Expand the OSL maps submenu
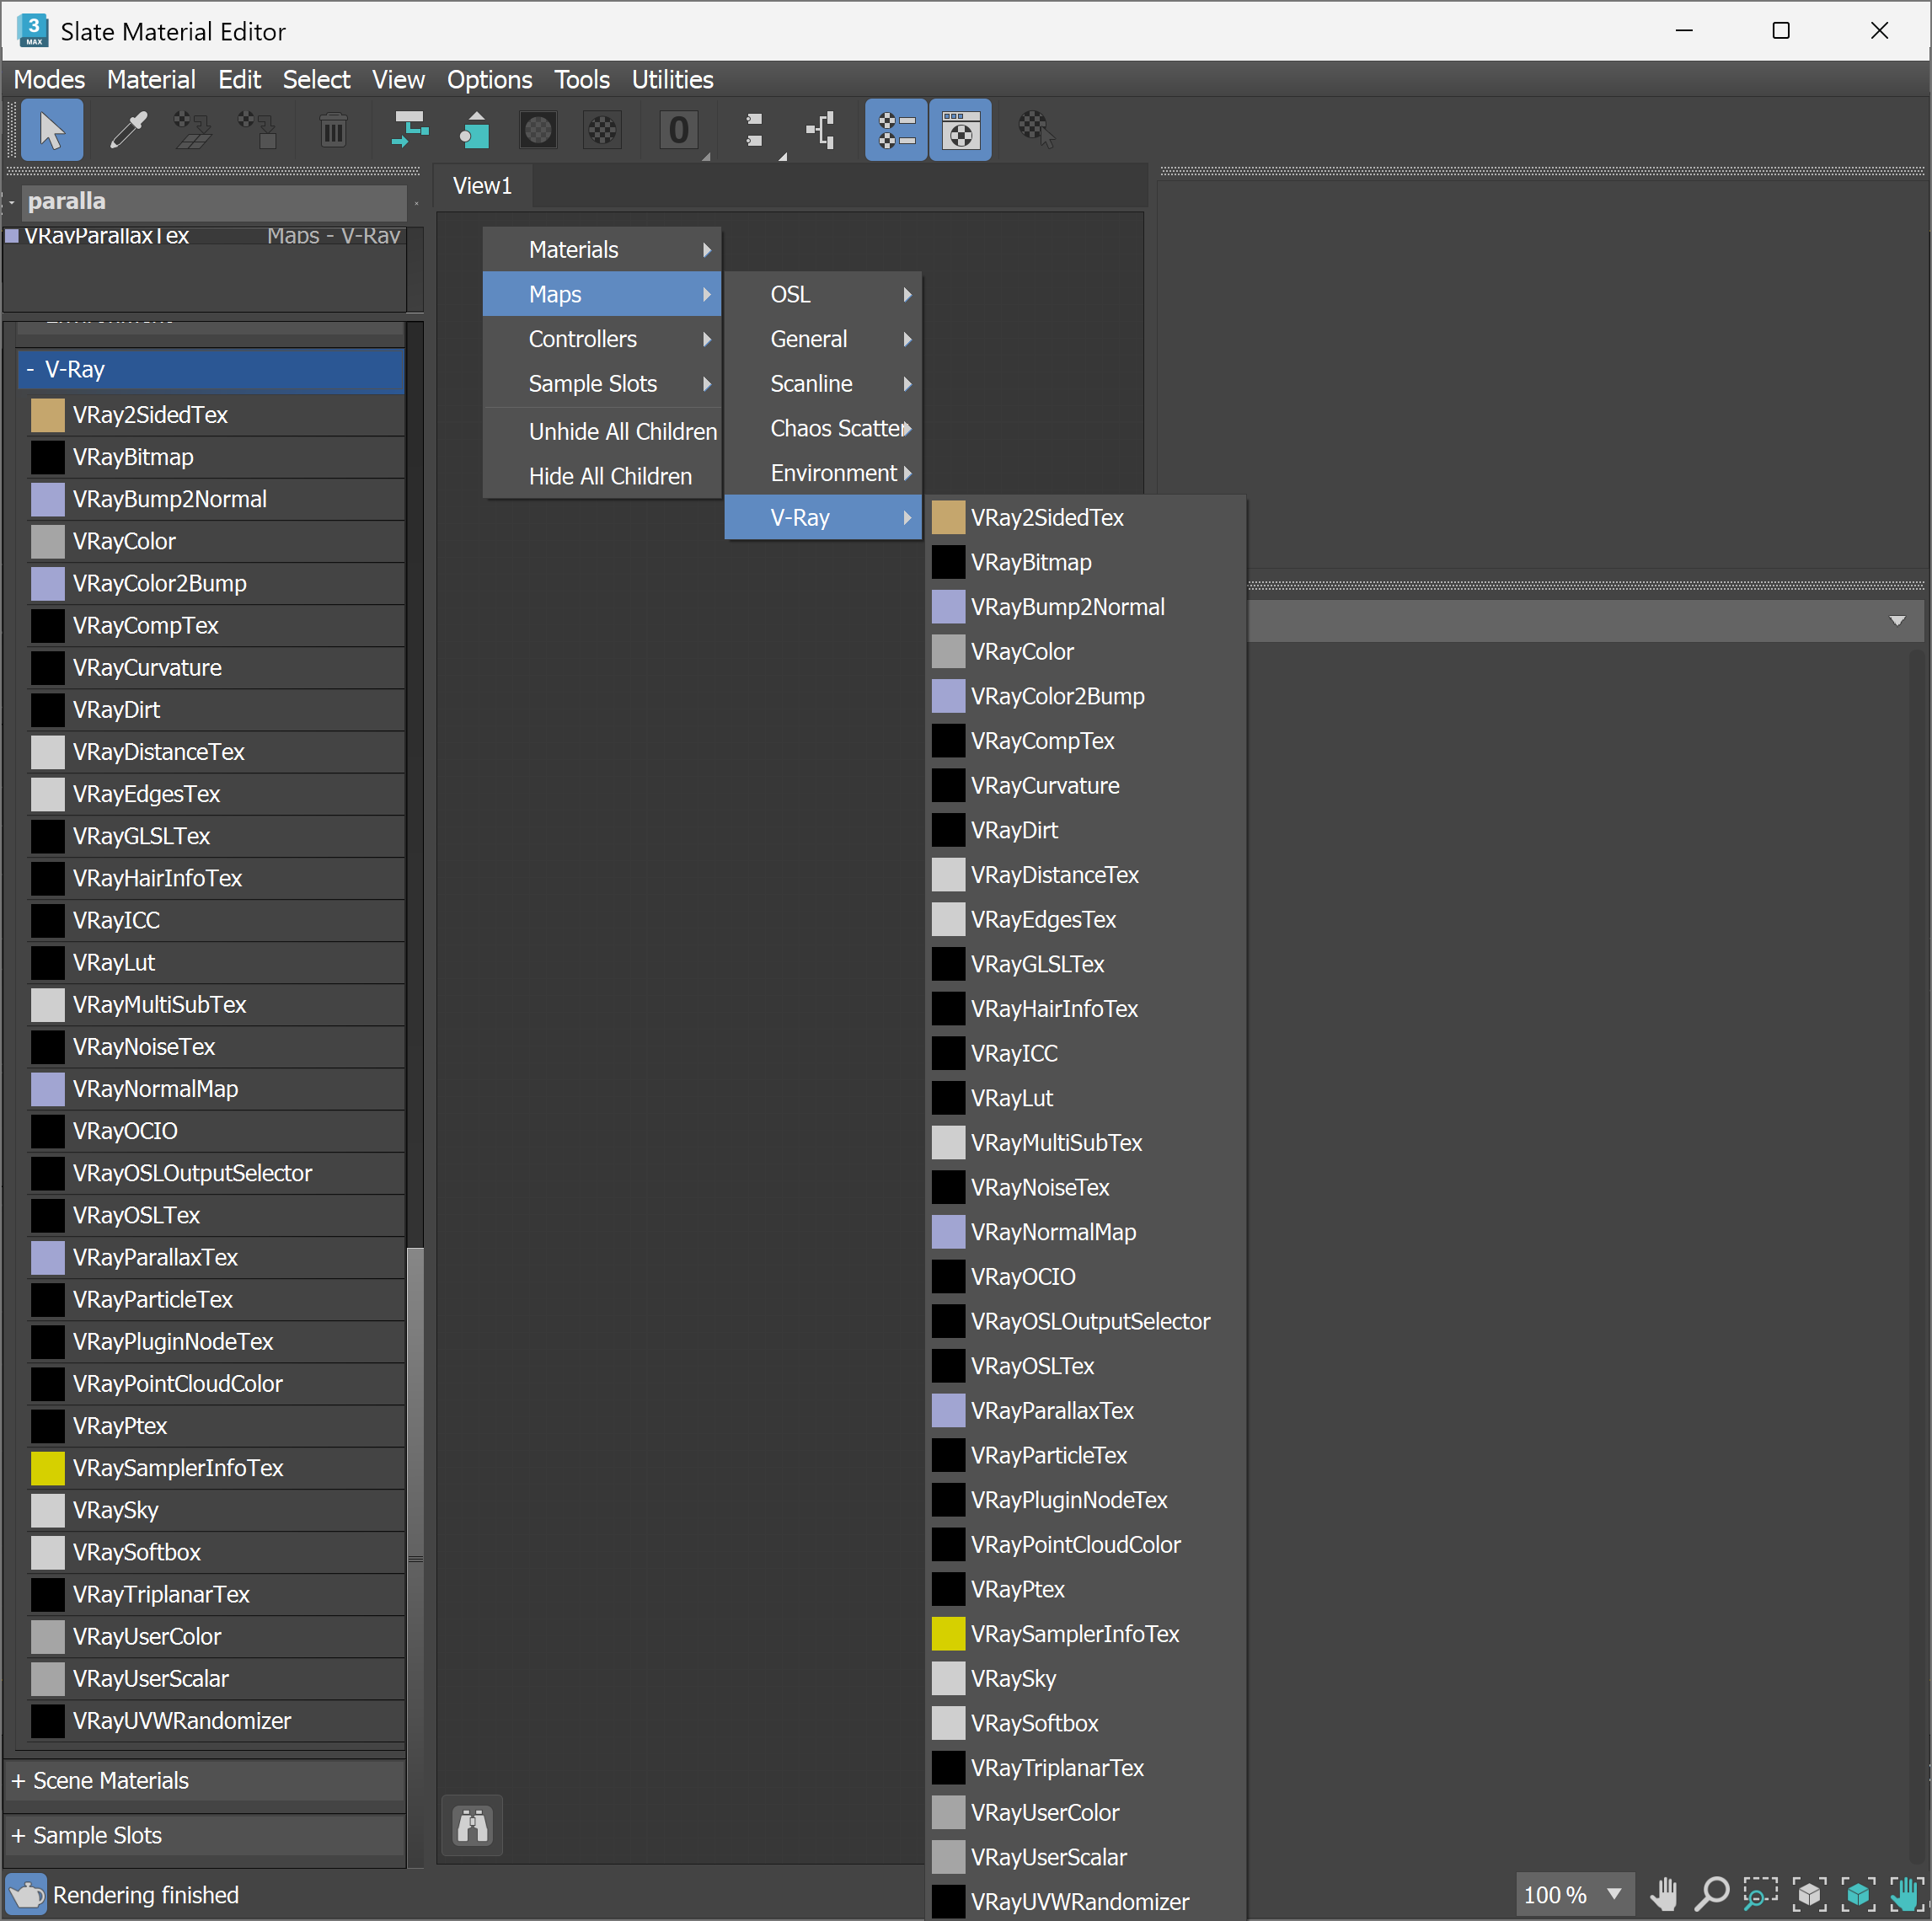Image resolution: width=1932 pixels, height=1921 pixels. point(823,294)
